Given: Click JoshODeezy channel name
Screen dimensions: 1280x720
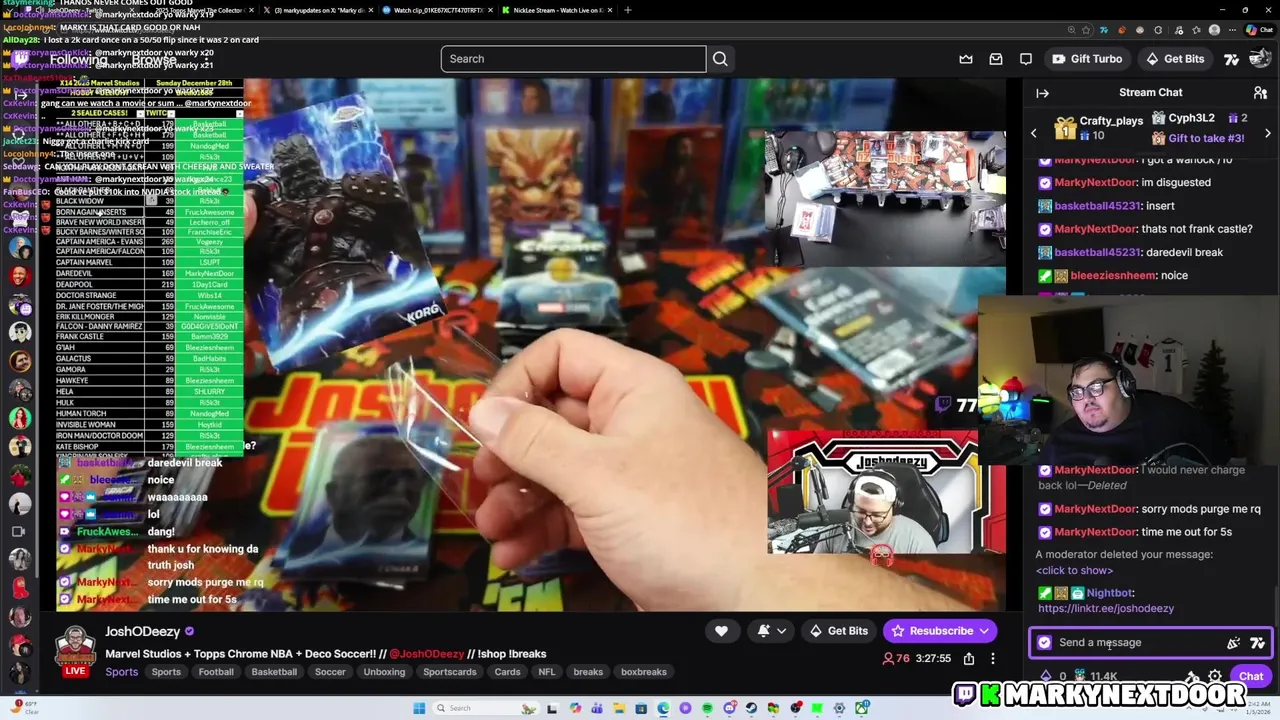Looking at the screenshot, I should [x=143, y=632].
